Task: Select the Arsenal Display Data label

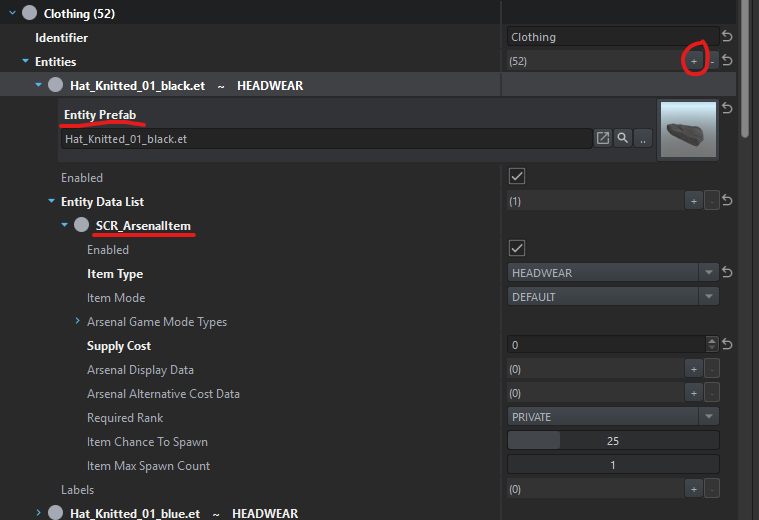Action: coord(140,370)
